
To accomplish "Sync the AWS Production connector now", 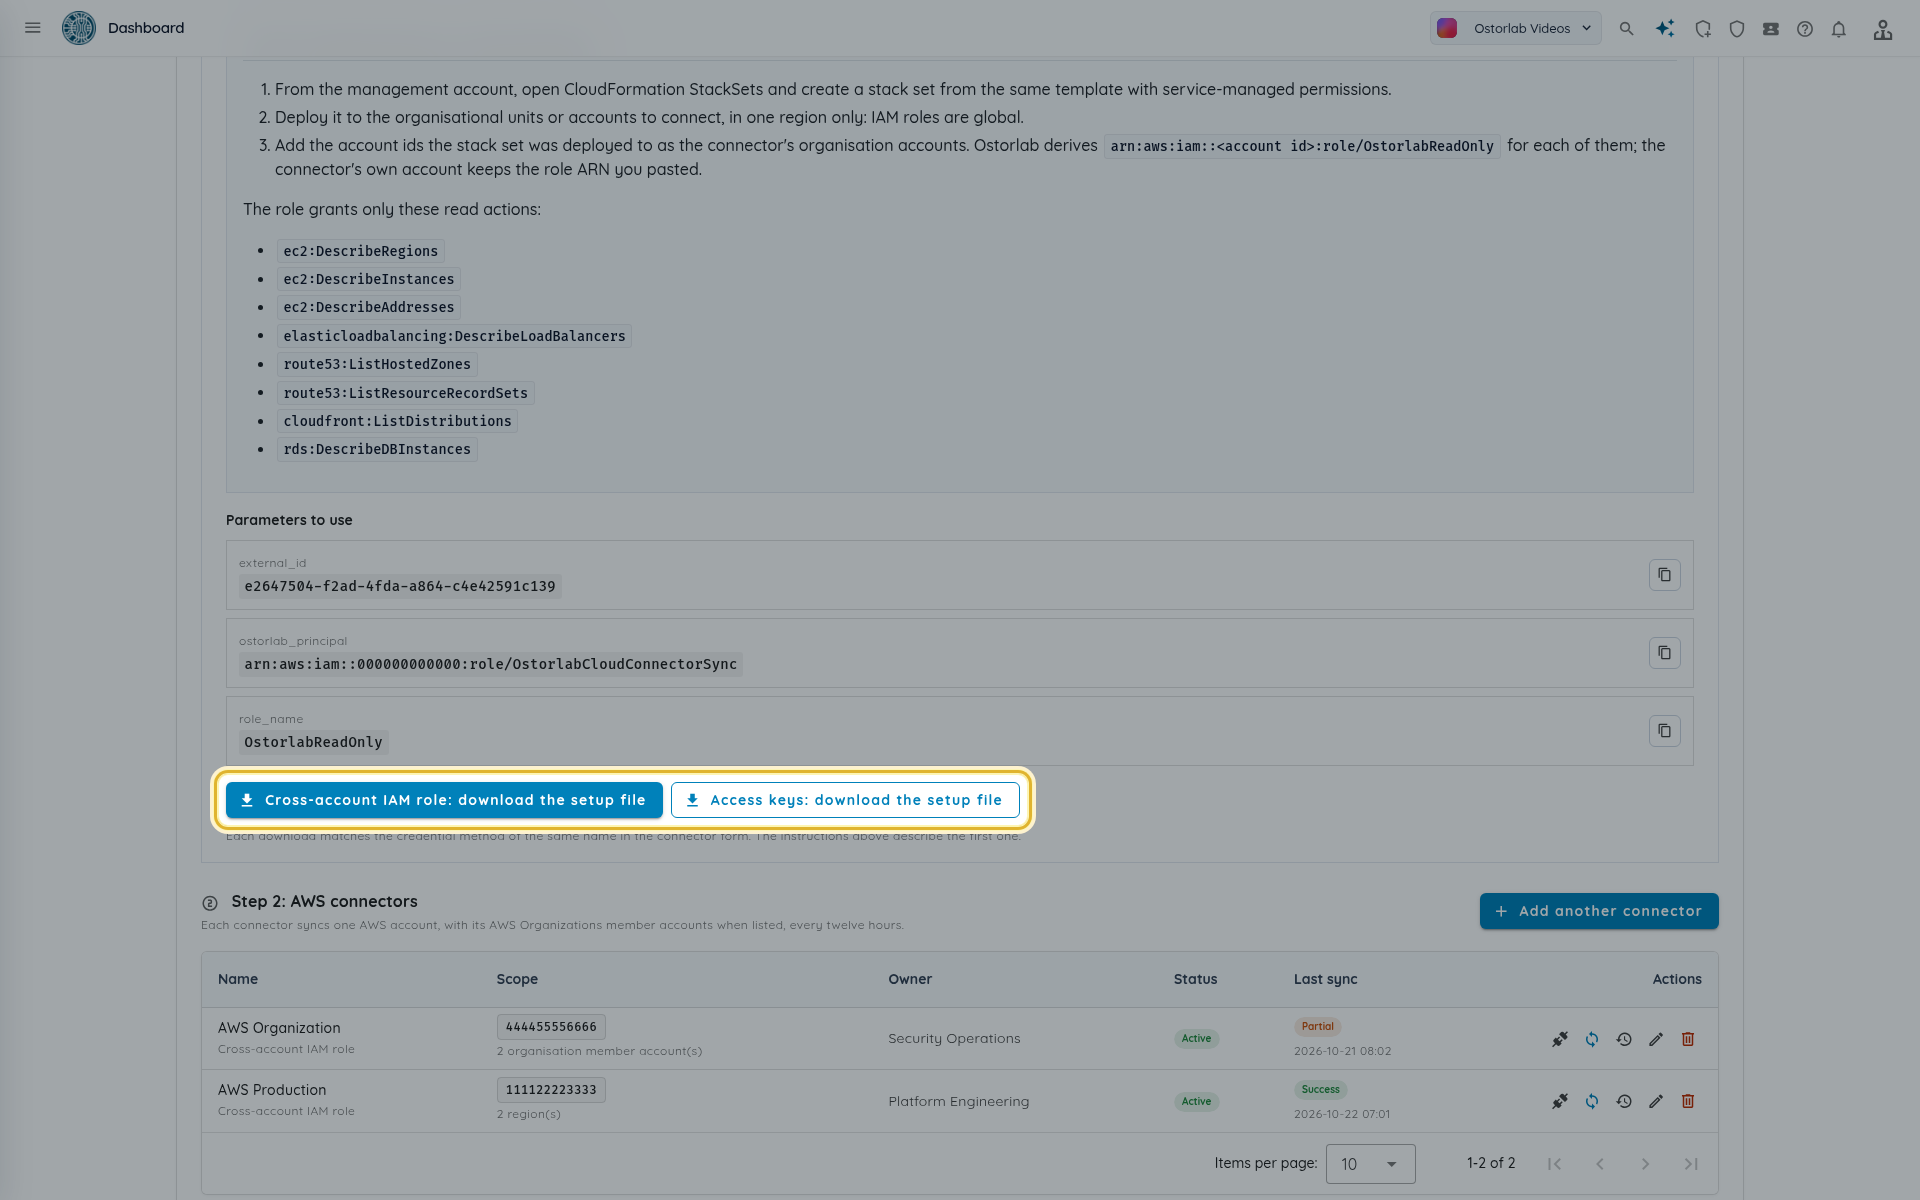I will coord(1592,1101).
